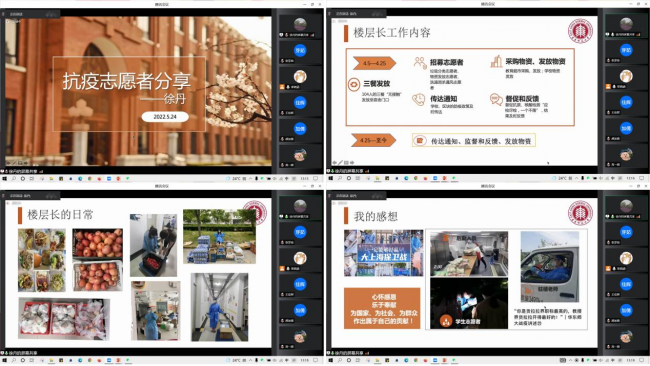Screen dimensions: 650x366
Task: Select the 学生志愿者 night-time photo
Action: pyautogui.click(x=468, y=304)
